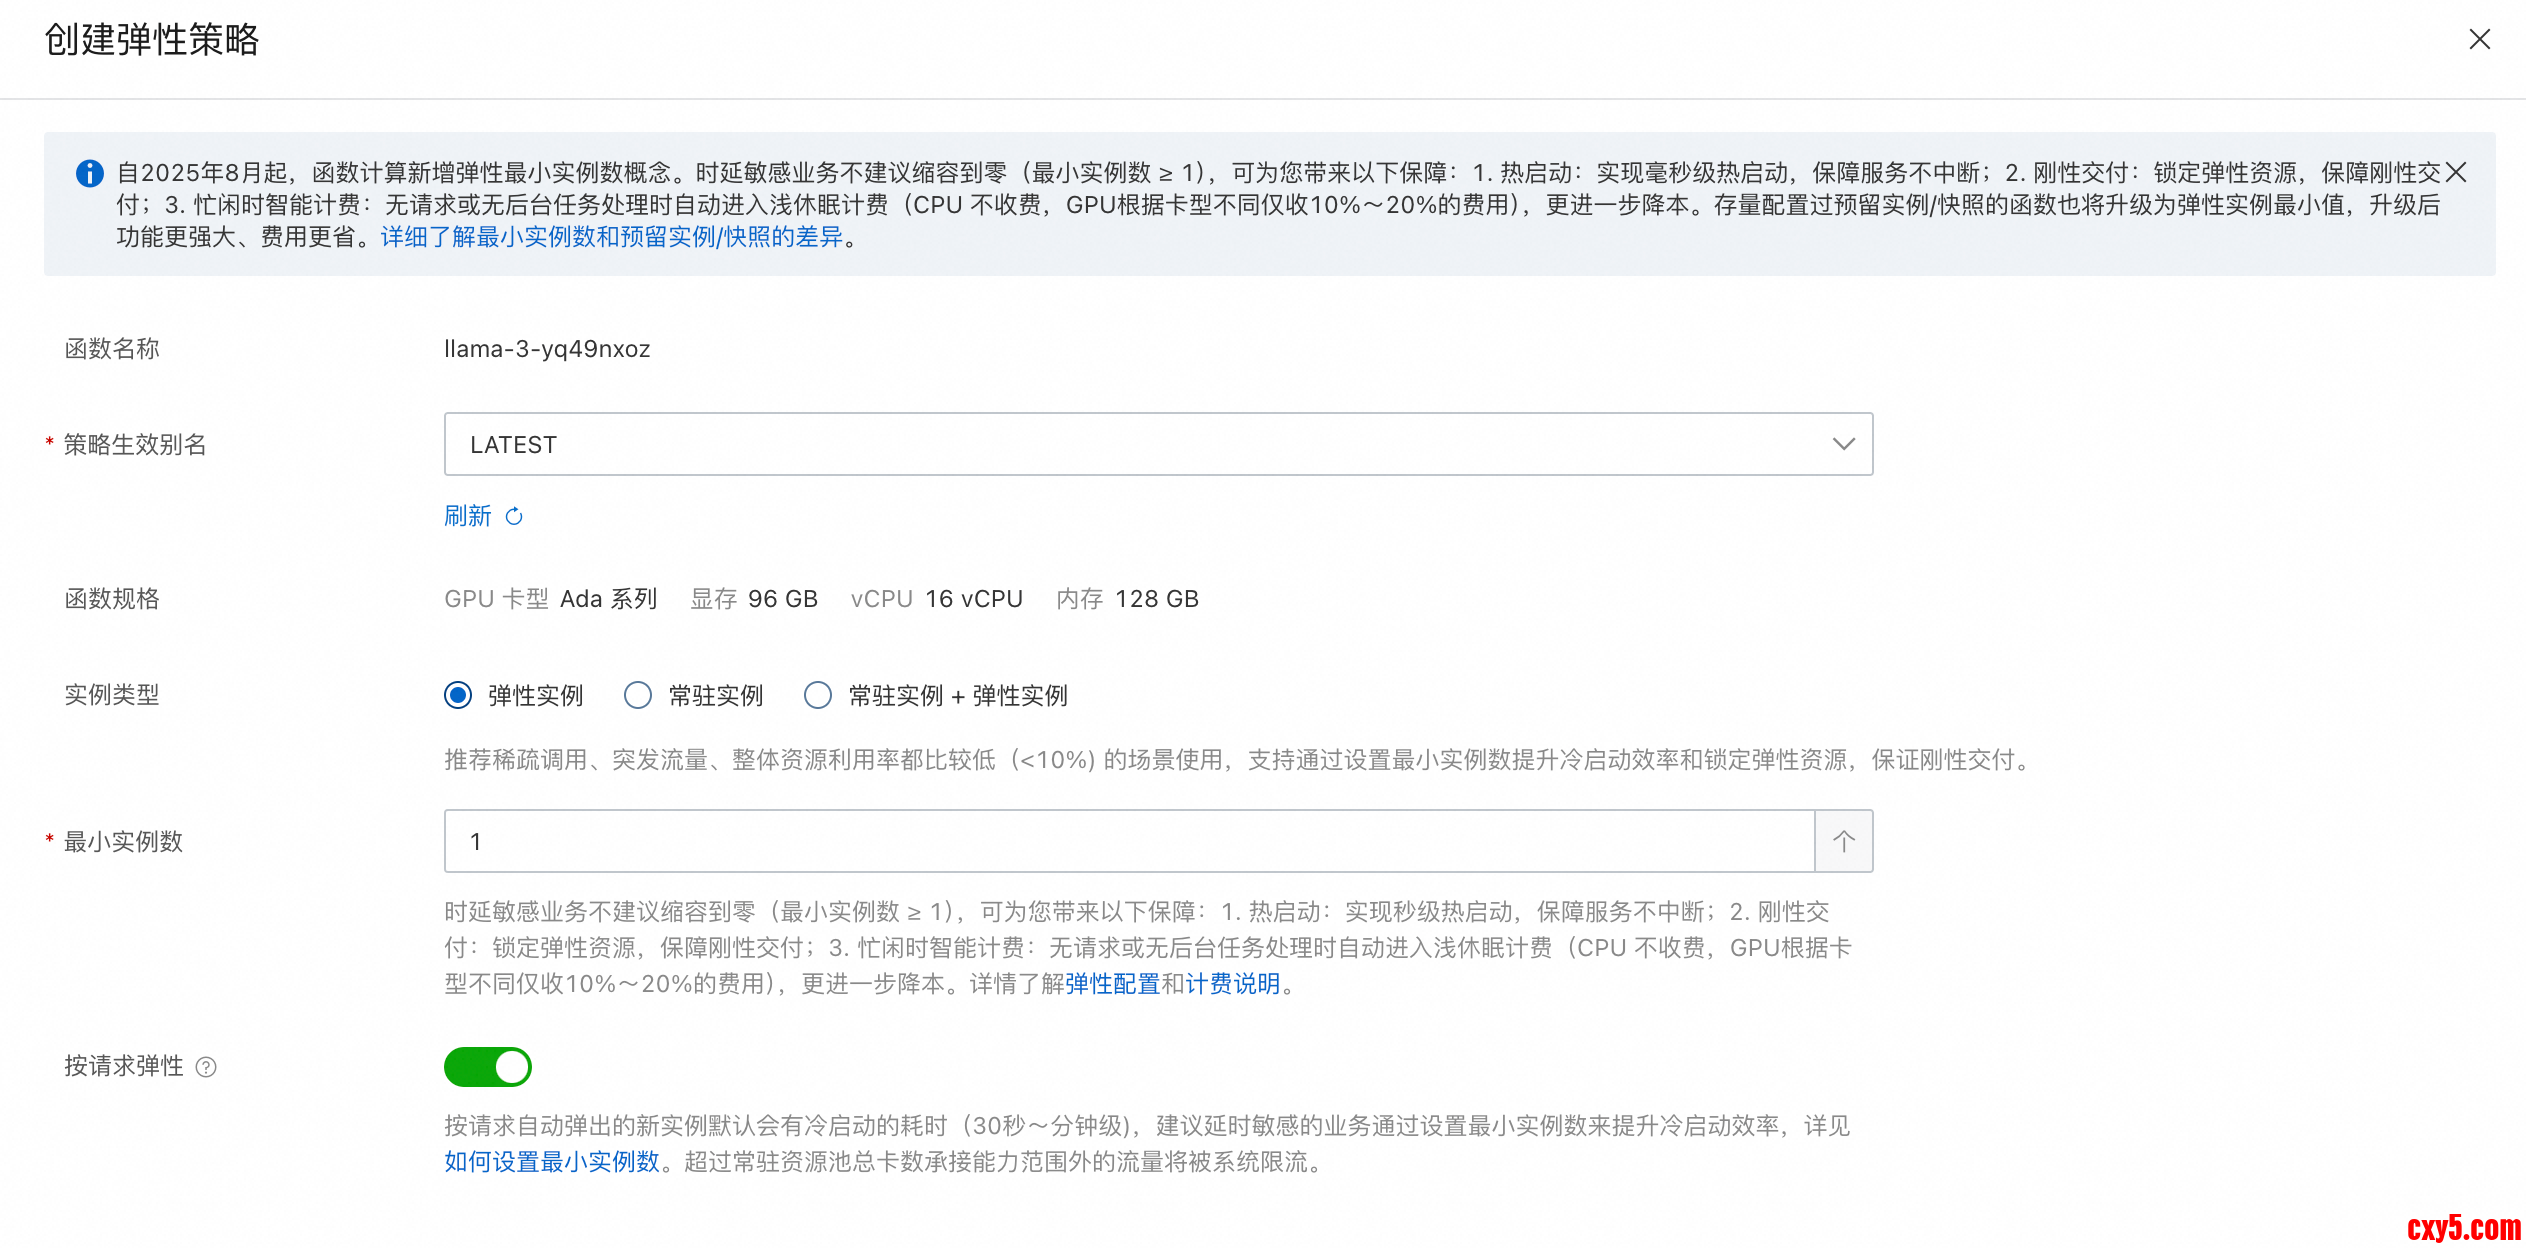Click the 刷新 refresh link
The height and width of the screenshot is (1248, 2526).
point(468,516)
